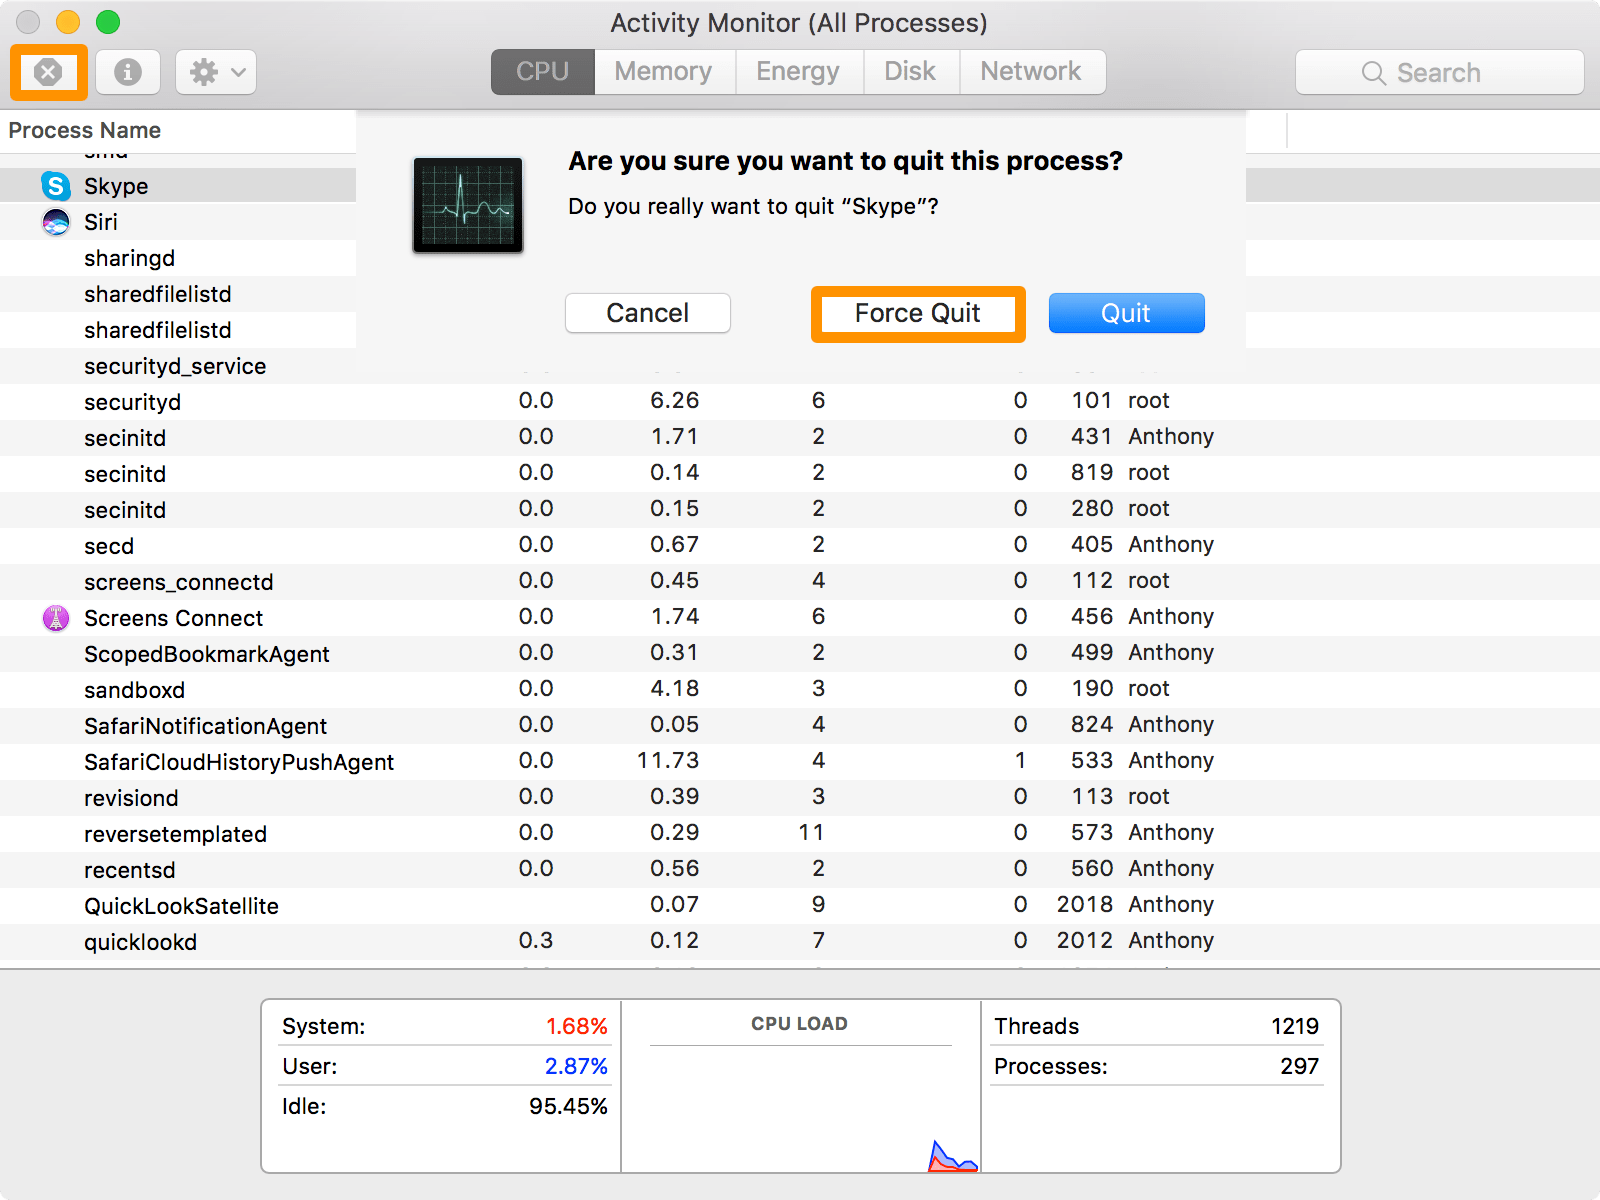Confirm with the blue Quit button
This screenshot has width=1600, height=1200.
[x=1126, y=313]
